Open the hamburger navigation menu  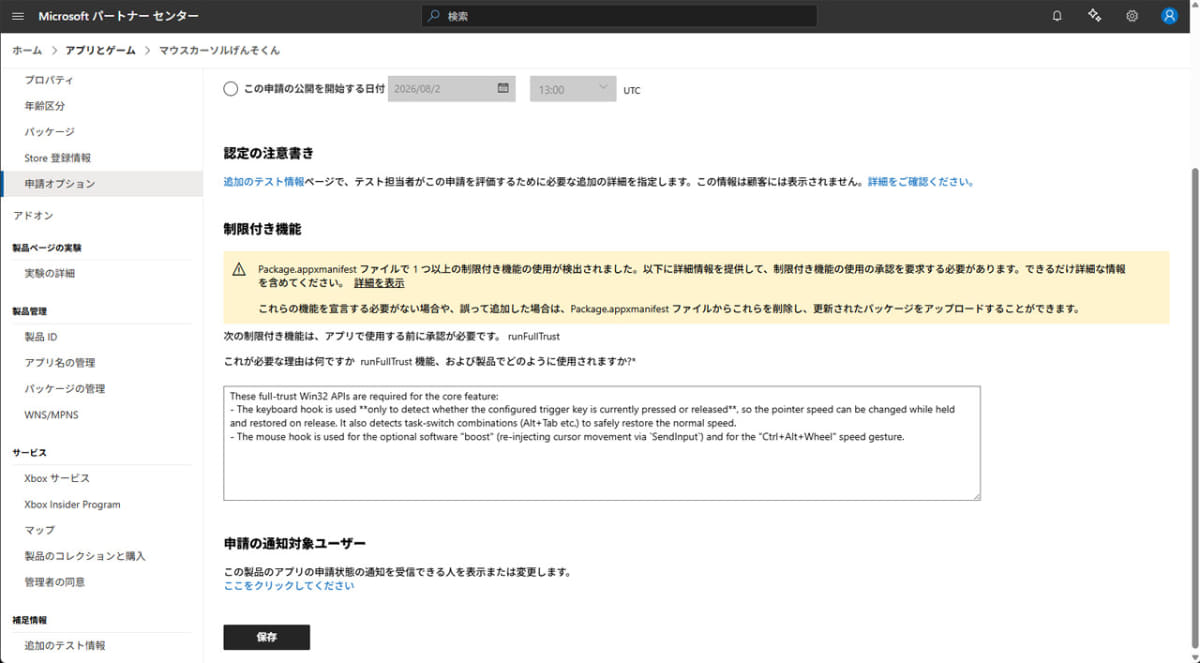pos(17,16)
